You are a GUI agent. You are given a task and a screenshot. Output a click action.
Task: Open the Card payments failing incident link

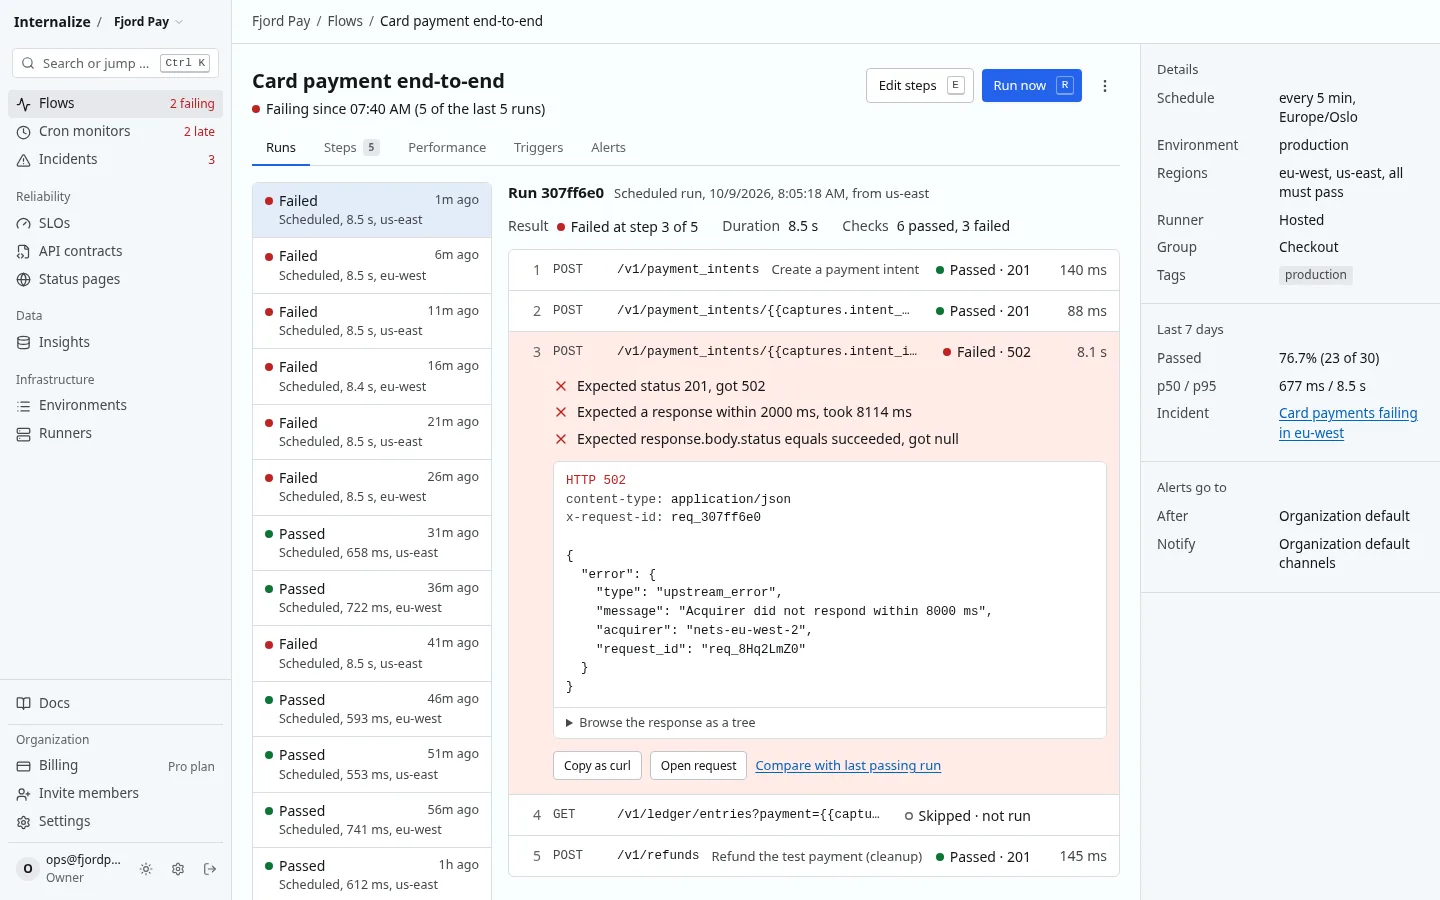tap(1348, 423)
